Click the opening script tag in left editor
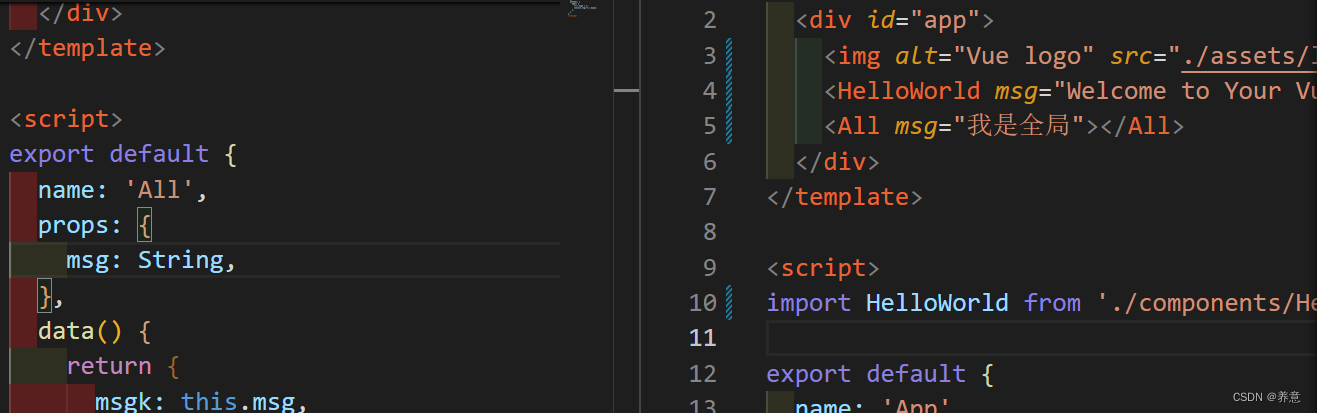 (66, 119)
